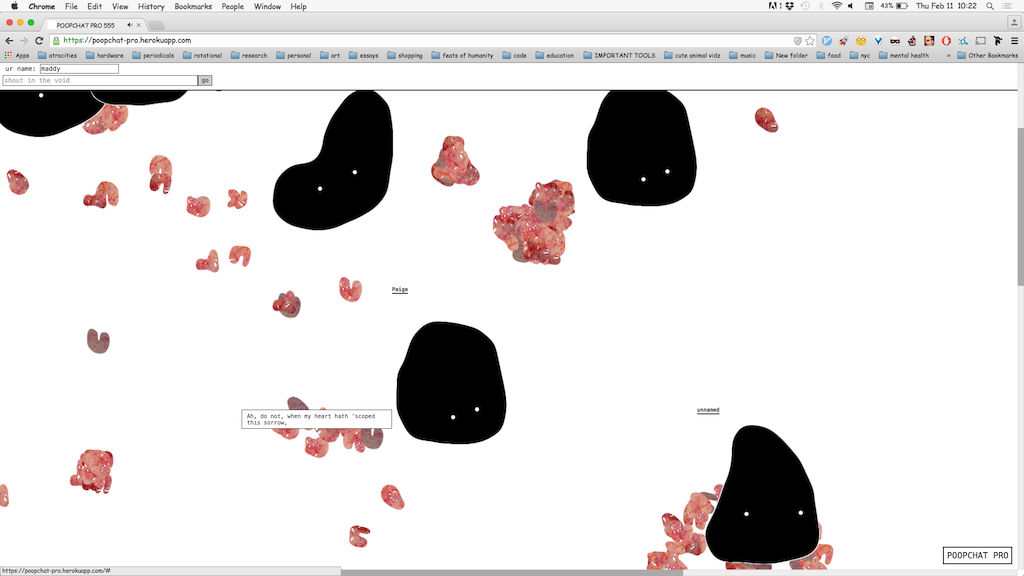Open the Other Bookmarks folder
Screen dimensions: 1024x576
[x=987, y=56]
